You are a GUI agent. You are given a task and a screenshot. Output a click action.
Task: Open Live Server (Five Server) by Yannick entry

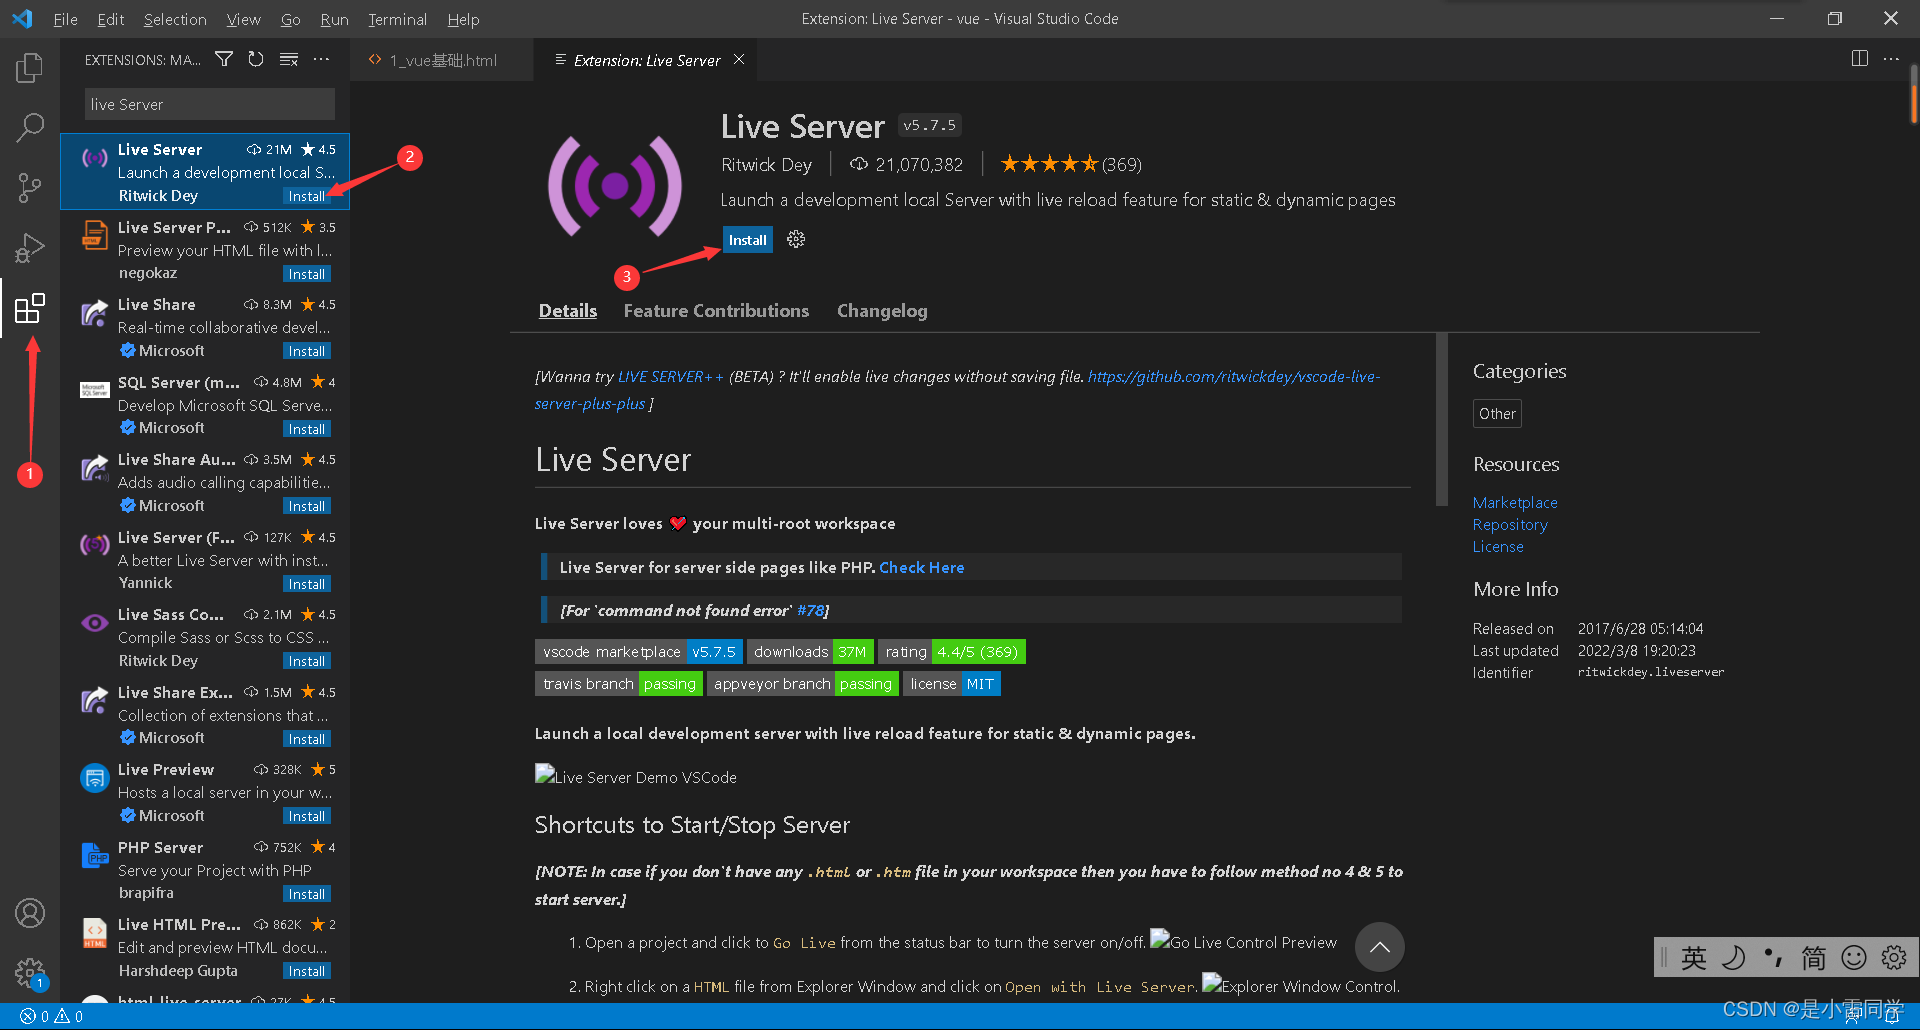(x=205, y=560)
